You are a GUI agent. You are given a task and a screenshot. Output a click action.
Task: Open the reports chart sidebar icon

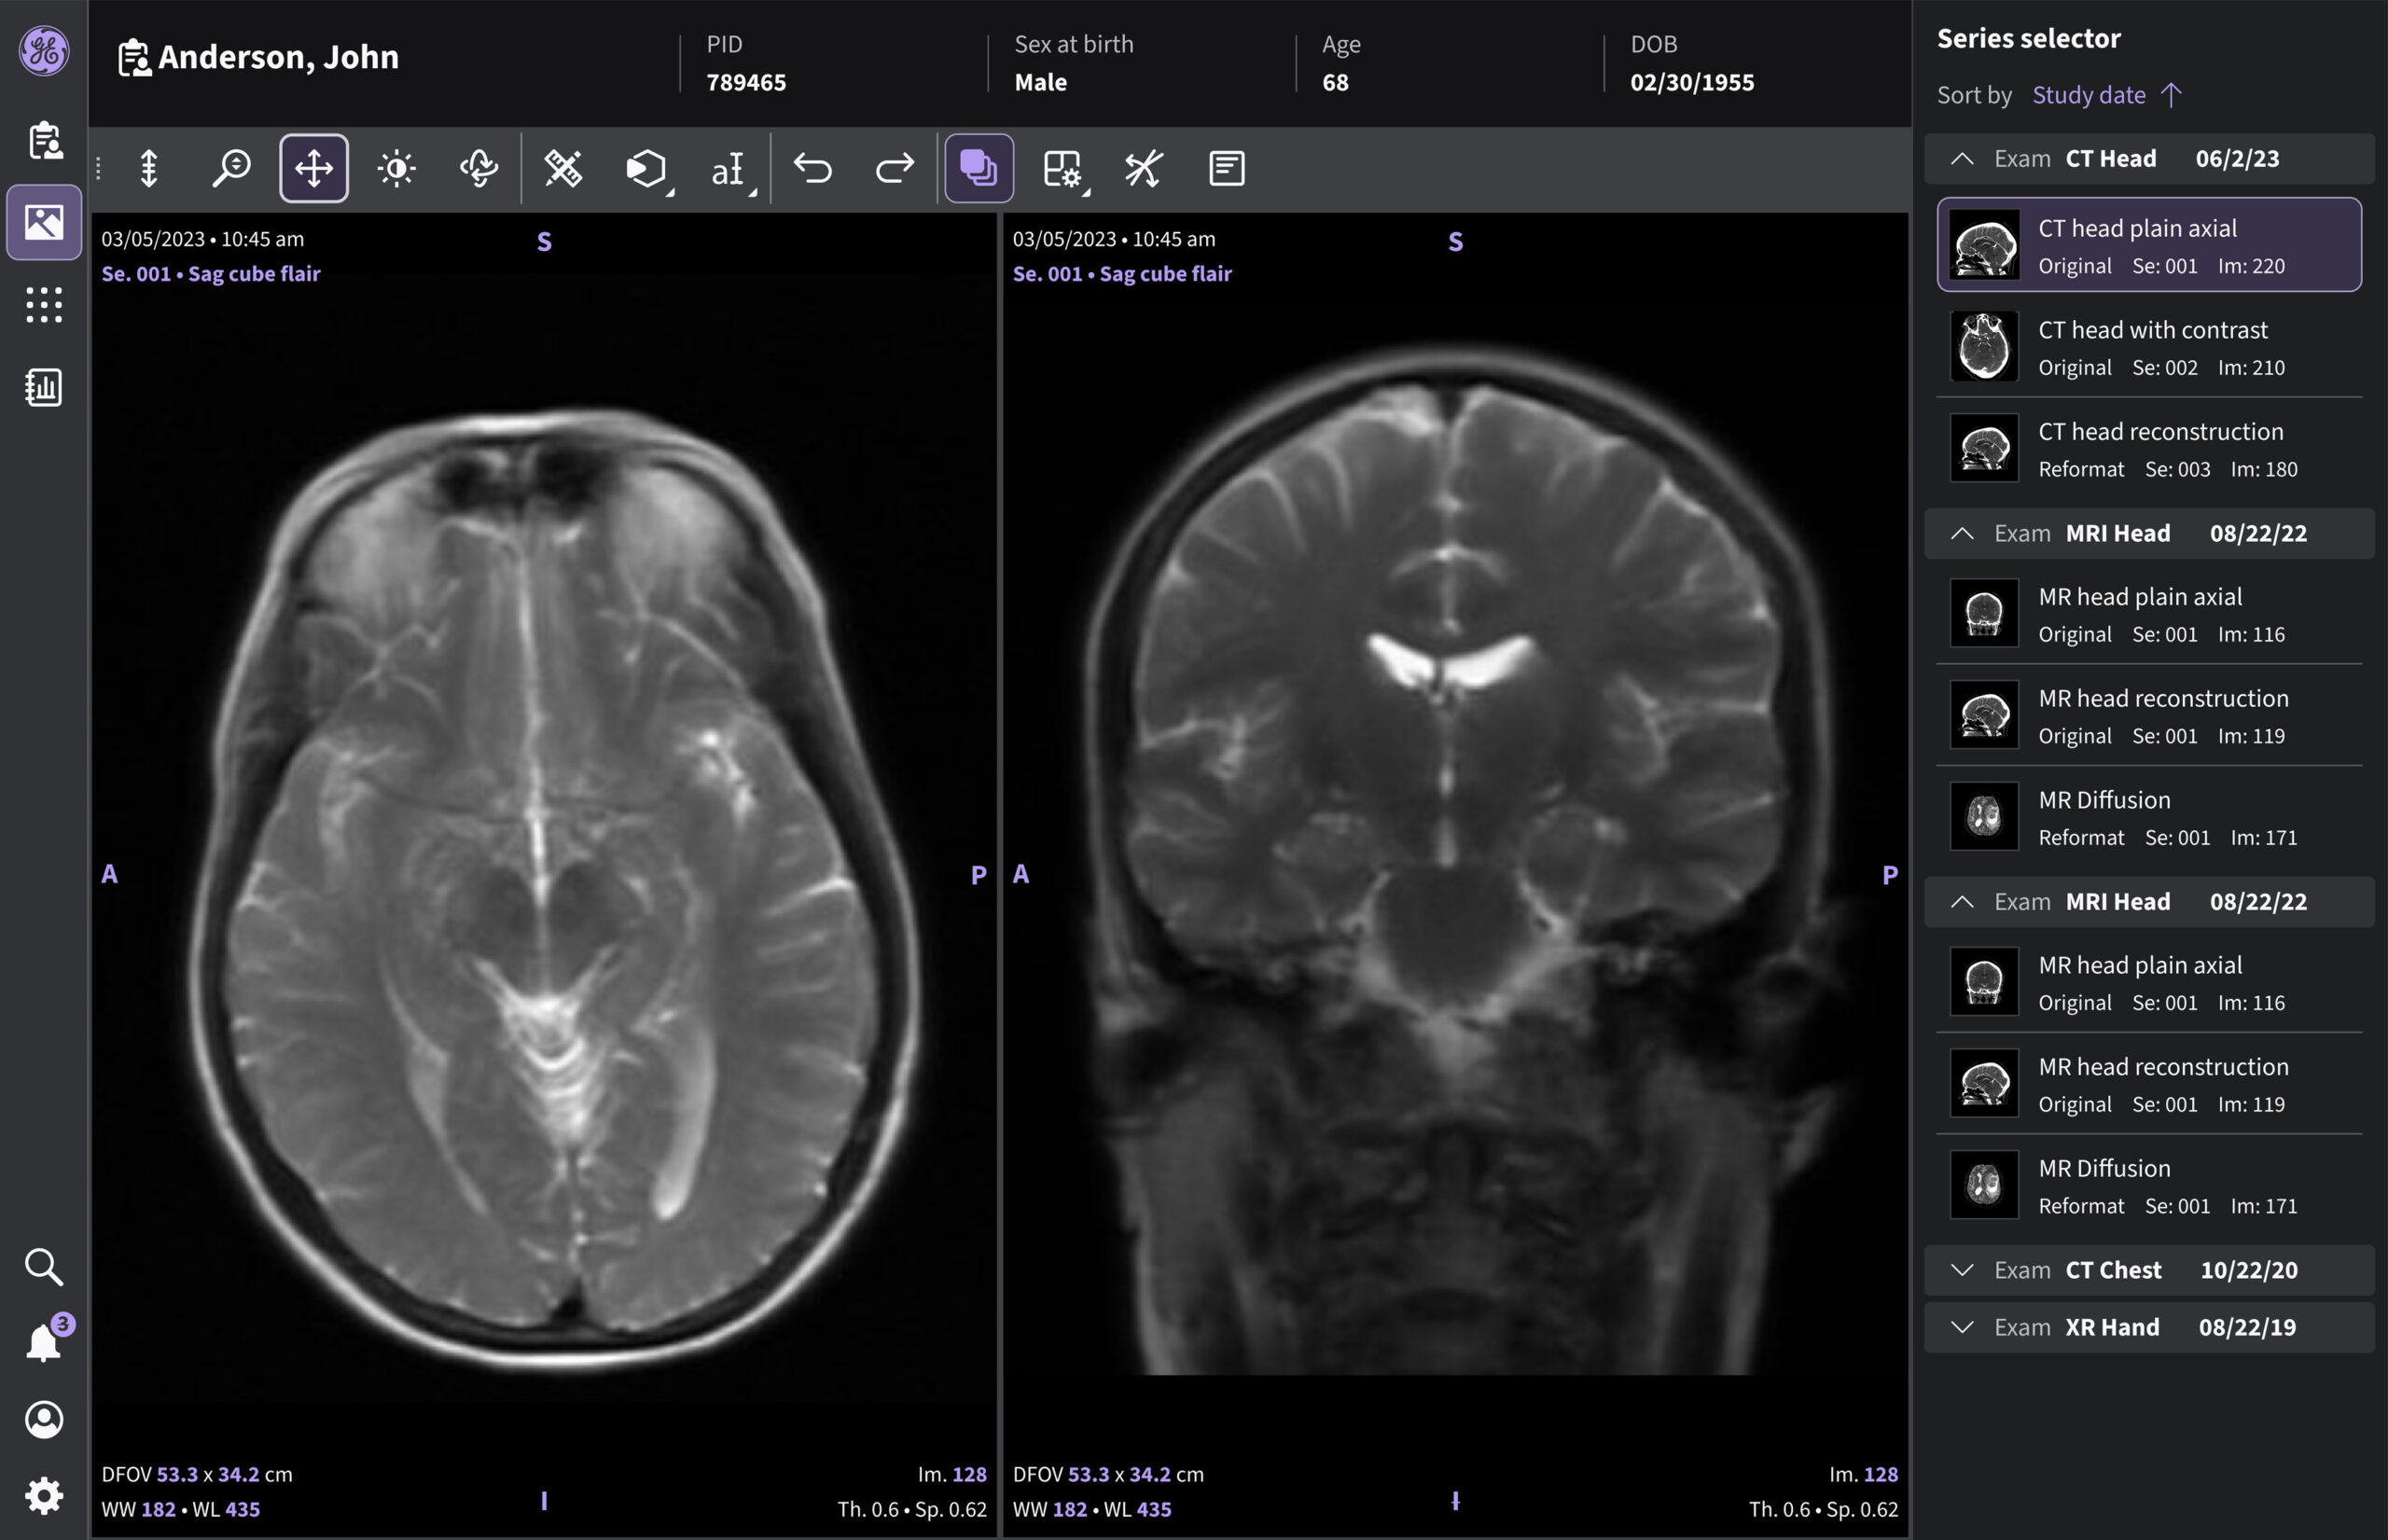44,387
